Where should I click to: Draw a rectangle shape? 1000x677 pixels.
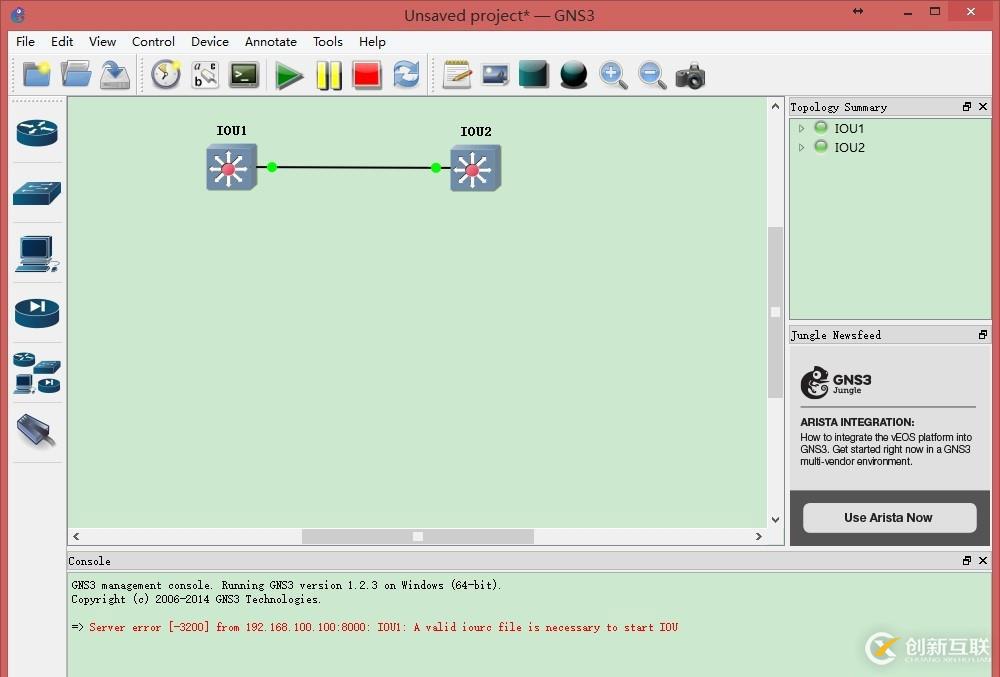tap(534, 74)
